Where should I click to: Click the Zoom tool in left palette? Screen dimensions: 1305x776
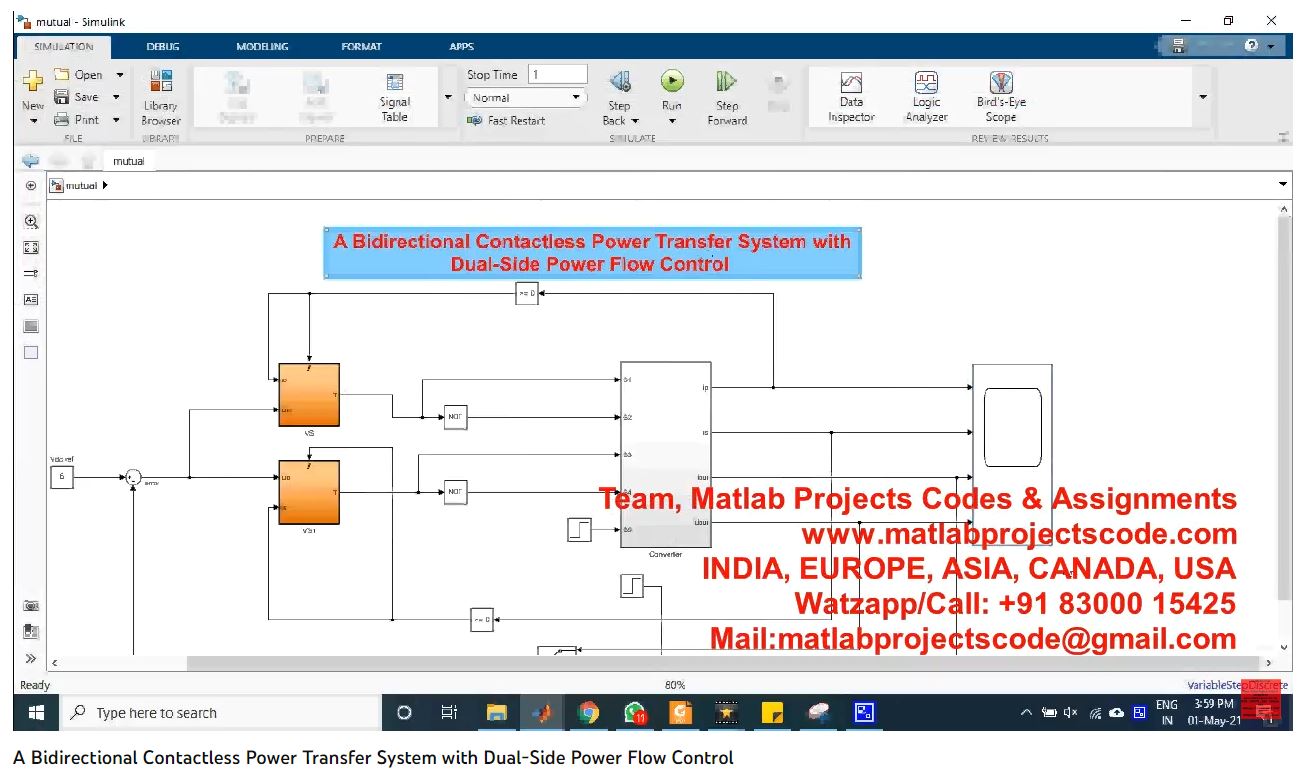pos(31,222)
